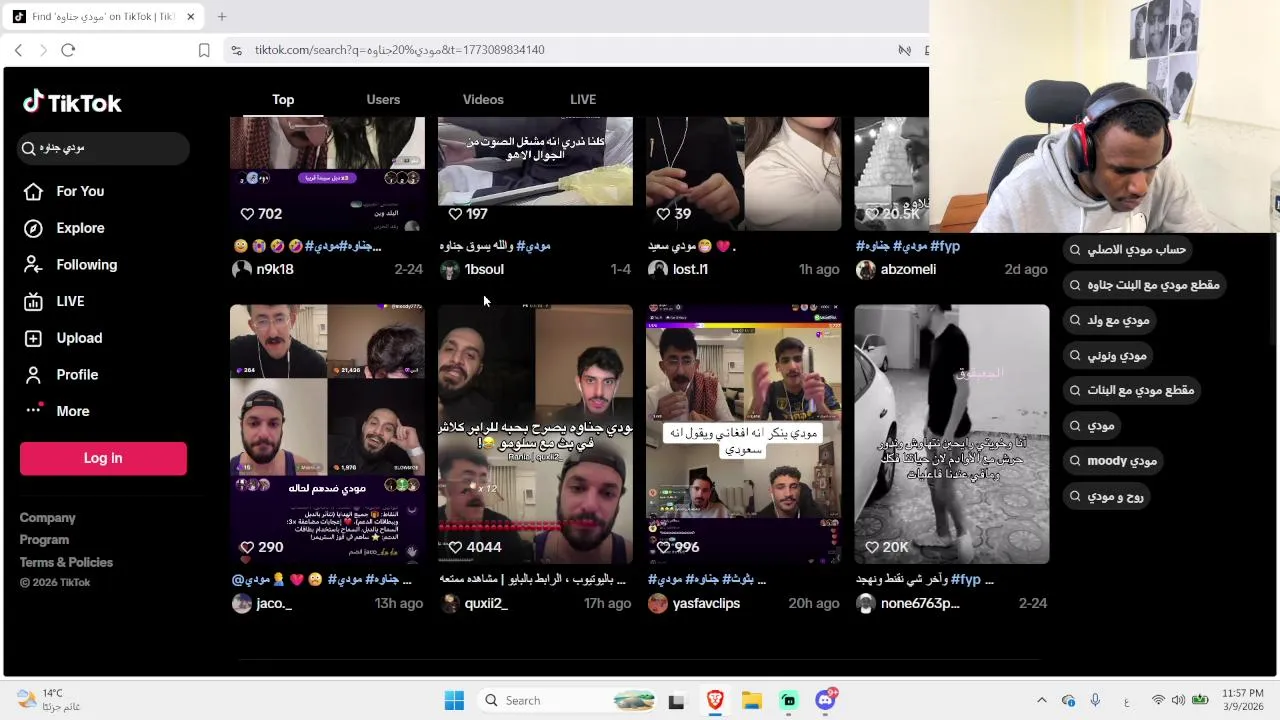
Task: Click the TikTok logo
Action: (72, 102)
